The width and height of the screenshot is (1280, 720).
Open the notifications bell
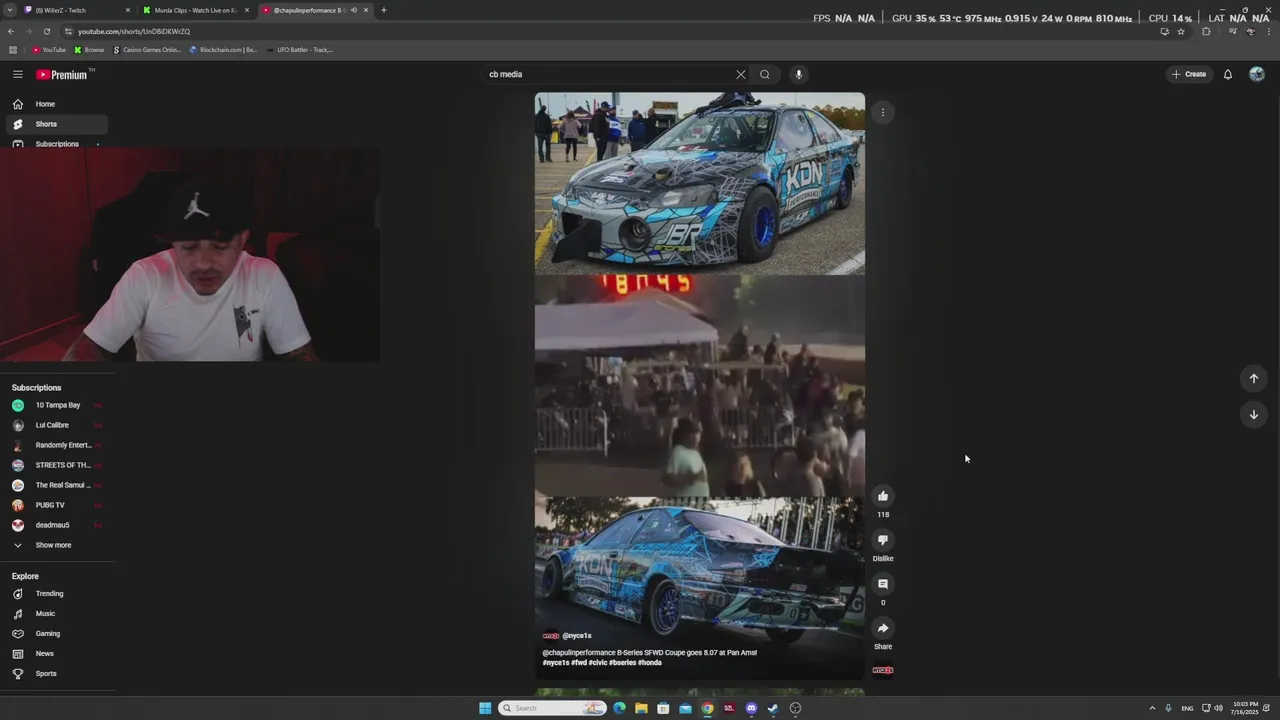1228,74
